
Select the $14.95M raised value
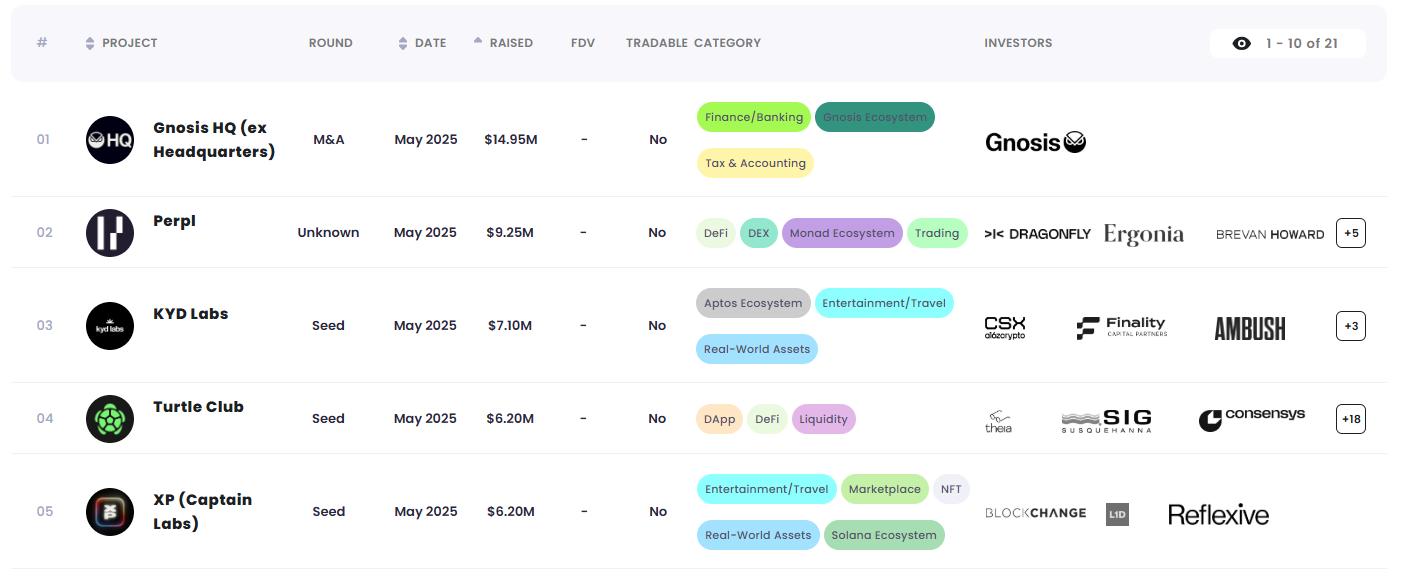[x=511, y=140]
